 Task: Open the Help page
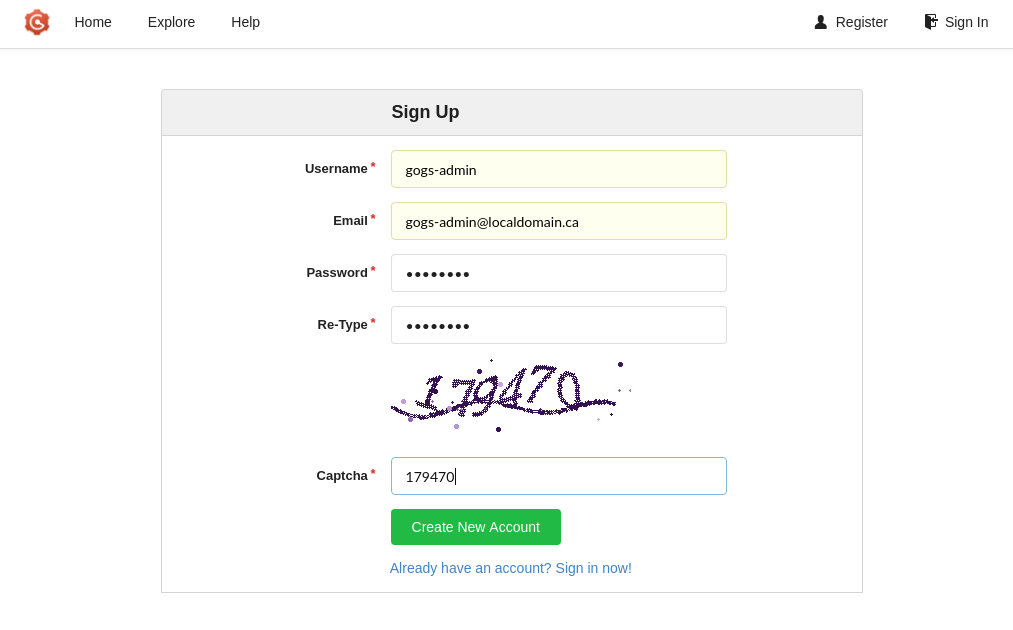(245, 22)
